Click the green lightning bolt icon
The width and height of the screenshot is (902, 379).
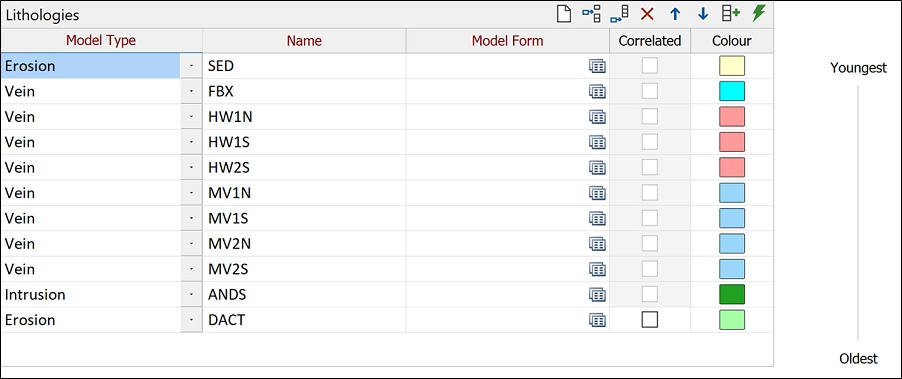(759, 14)
